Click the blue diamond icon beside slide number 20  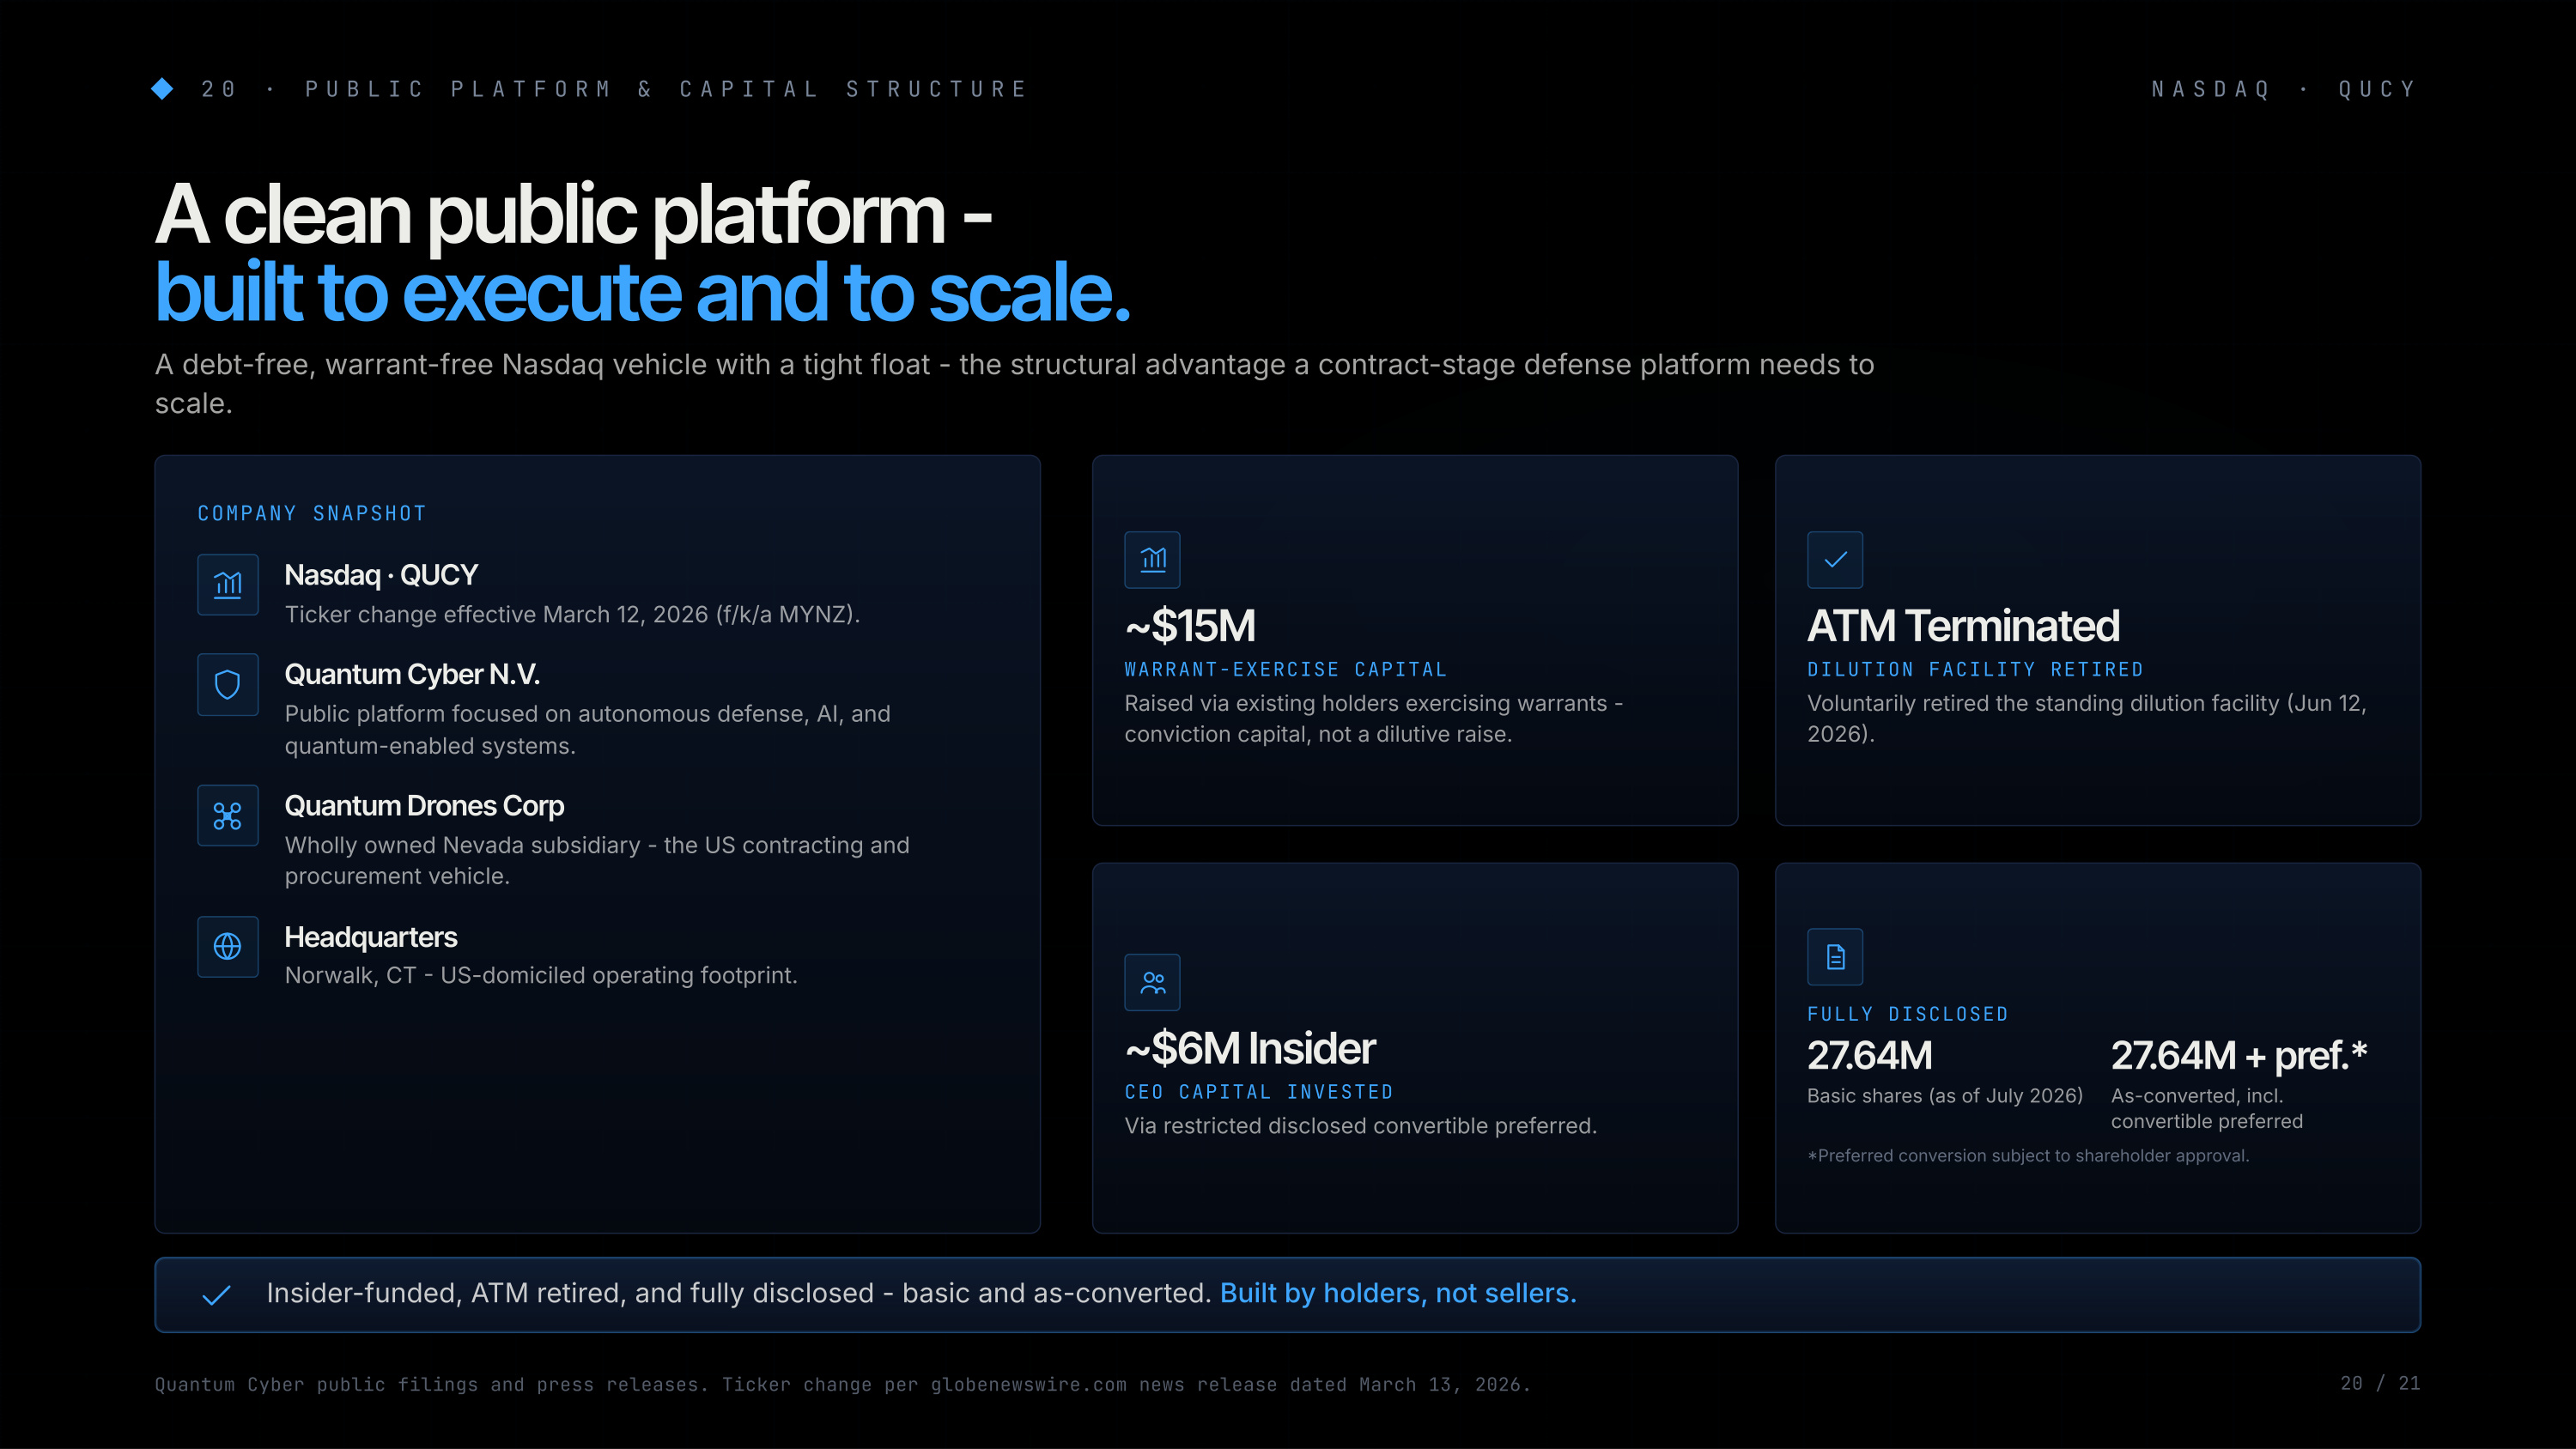162,89
